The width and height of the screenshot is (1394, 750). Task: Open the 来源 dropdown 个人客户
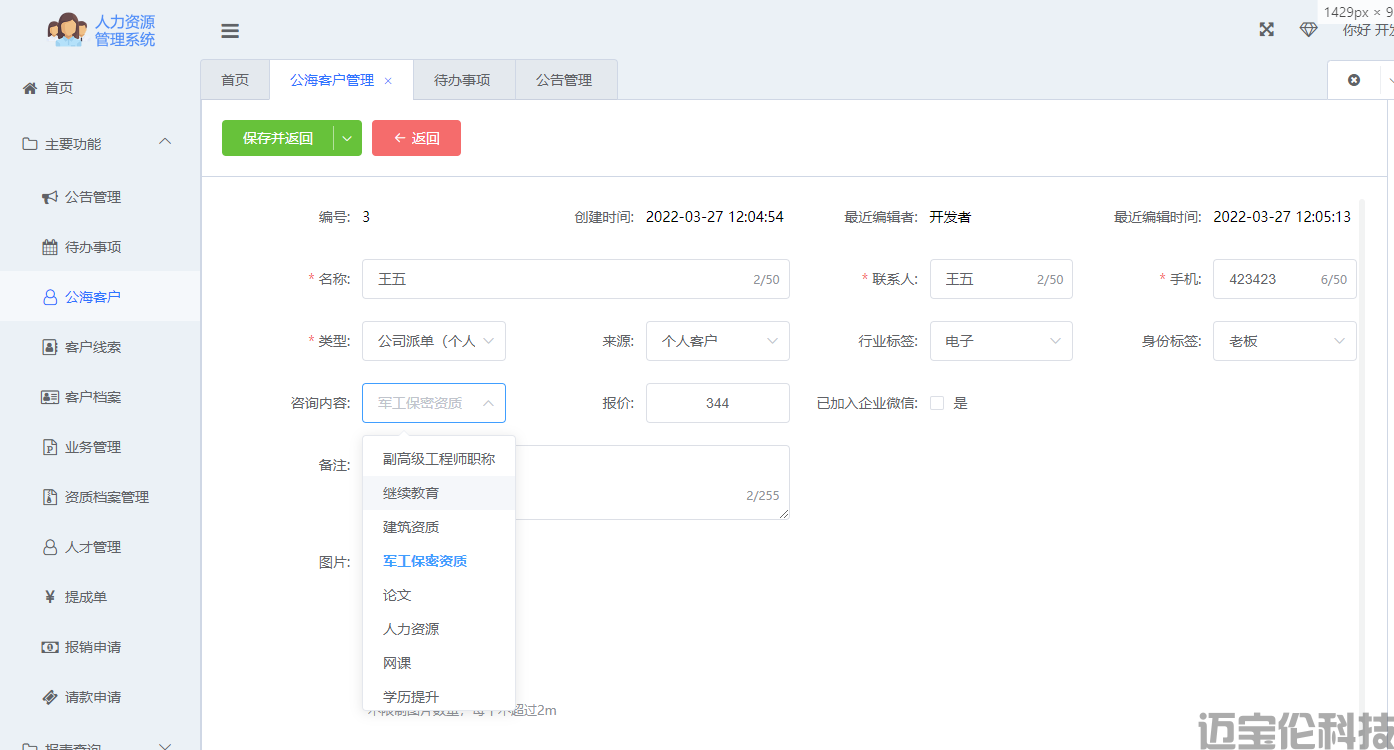[x=718, y=341]
